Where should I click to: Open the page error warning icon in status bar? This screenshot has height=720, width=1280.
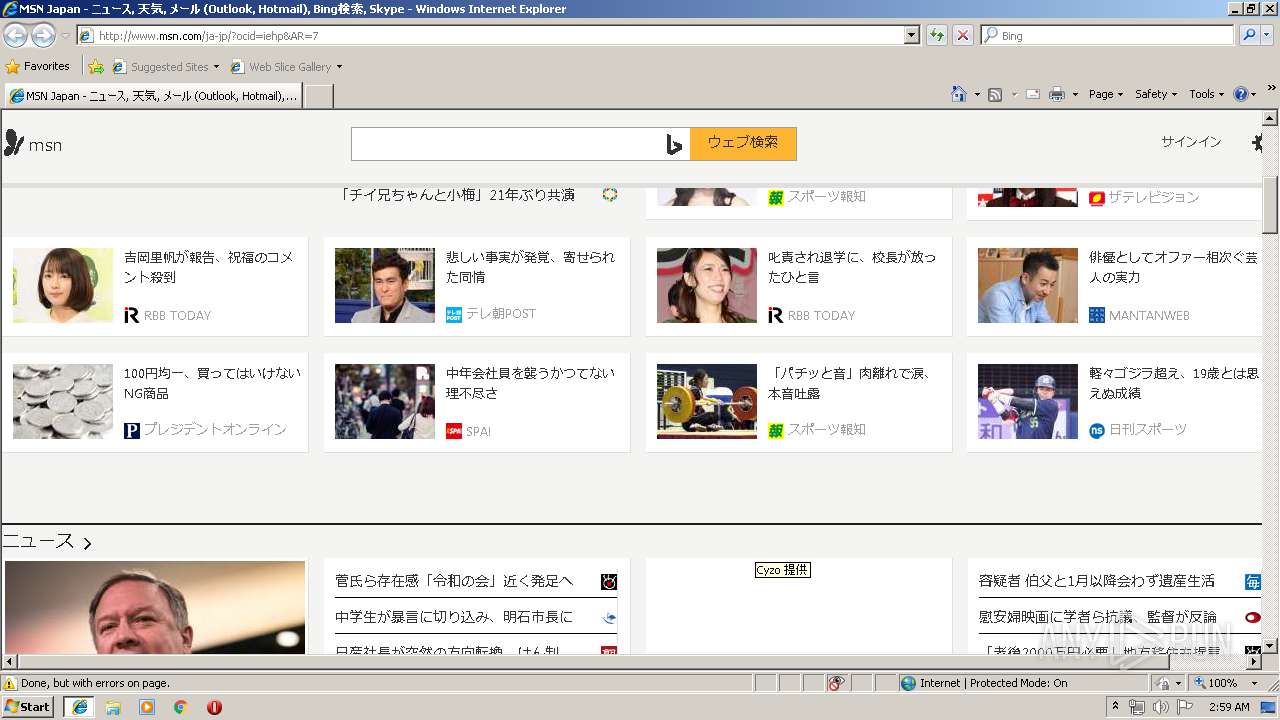click(10, 683)
